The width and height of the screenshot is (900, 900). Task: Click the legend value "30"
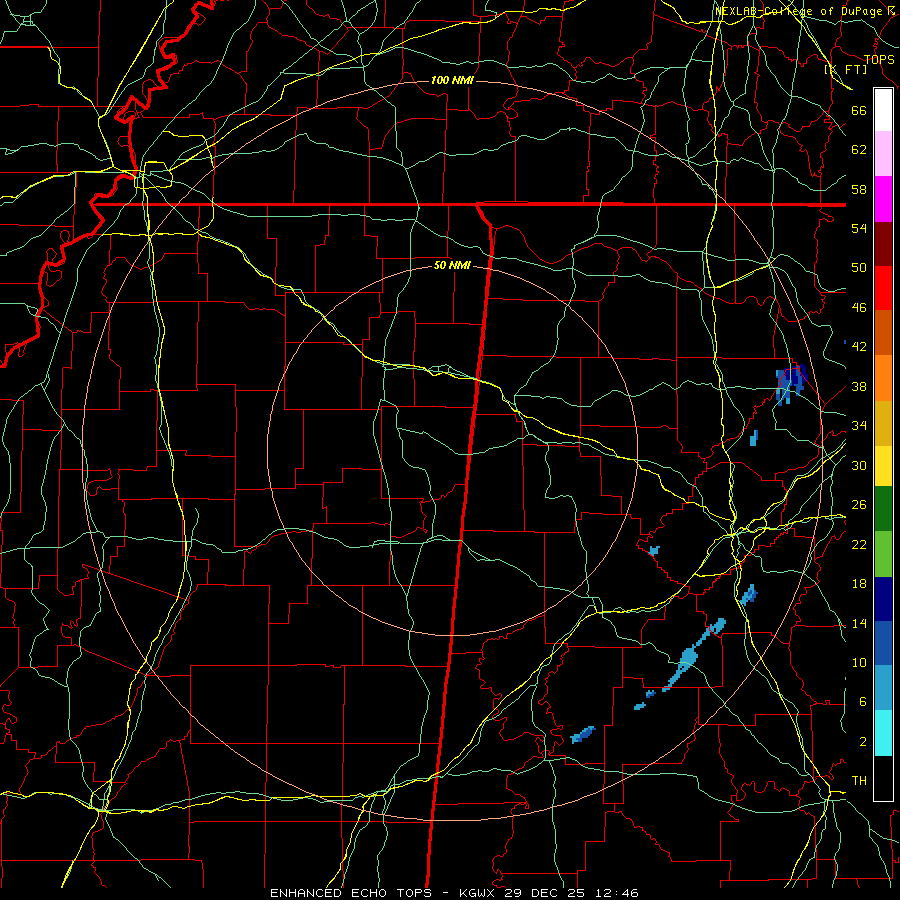[859, 465]
